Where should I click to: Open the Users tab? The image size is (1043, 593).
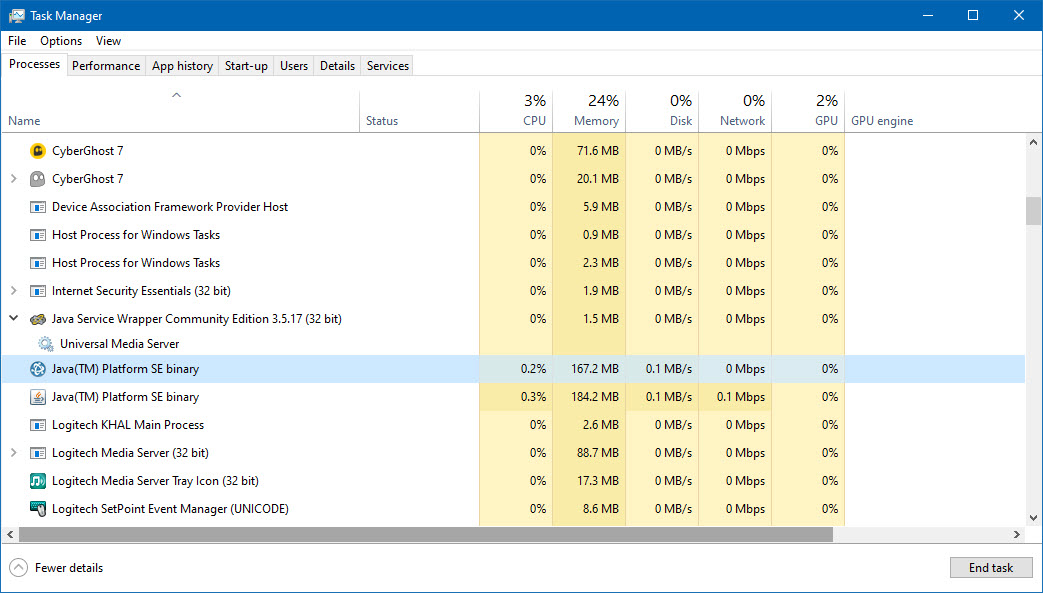[x=294, y=66]
